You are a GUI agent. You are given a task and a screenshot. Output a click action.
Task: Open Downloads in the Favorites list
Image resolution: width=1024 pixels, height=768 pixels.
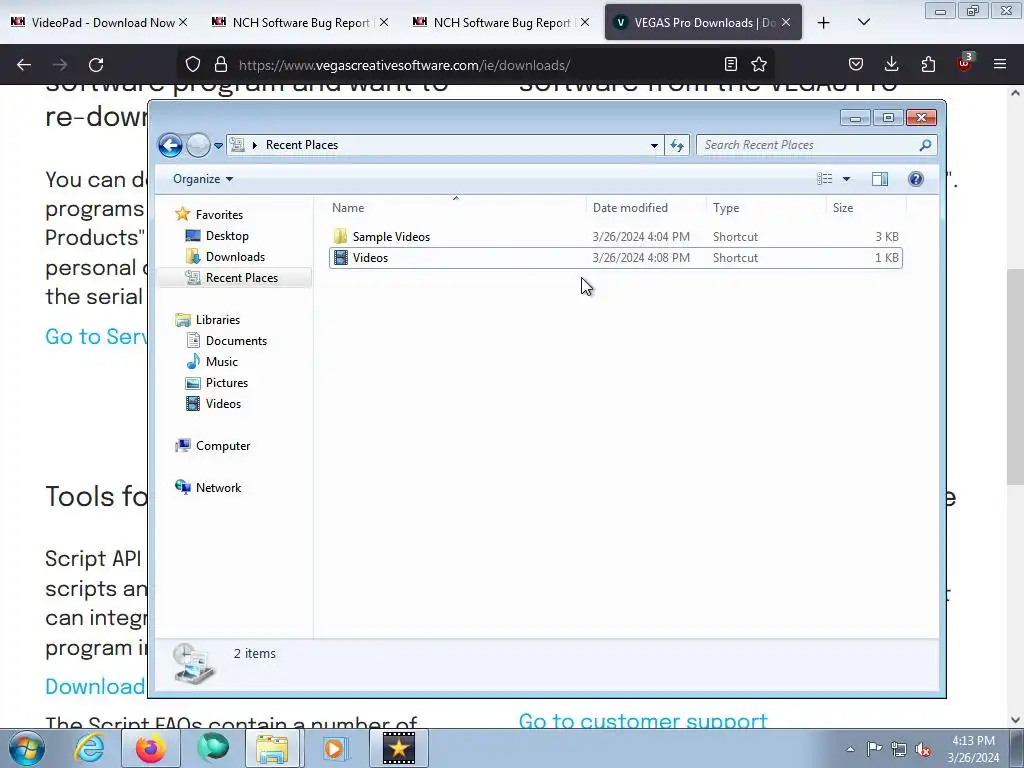point(235,257)
